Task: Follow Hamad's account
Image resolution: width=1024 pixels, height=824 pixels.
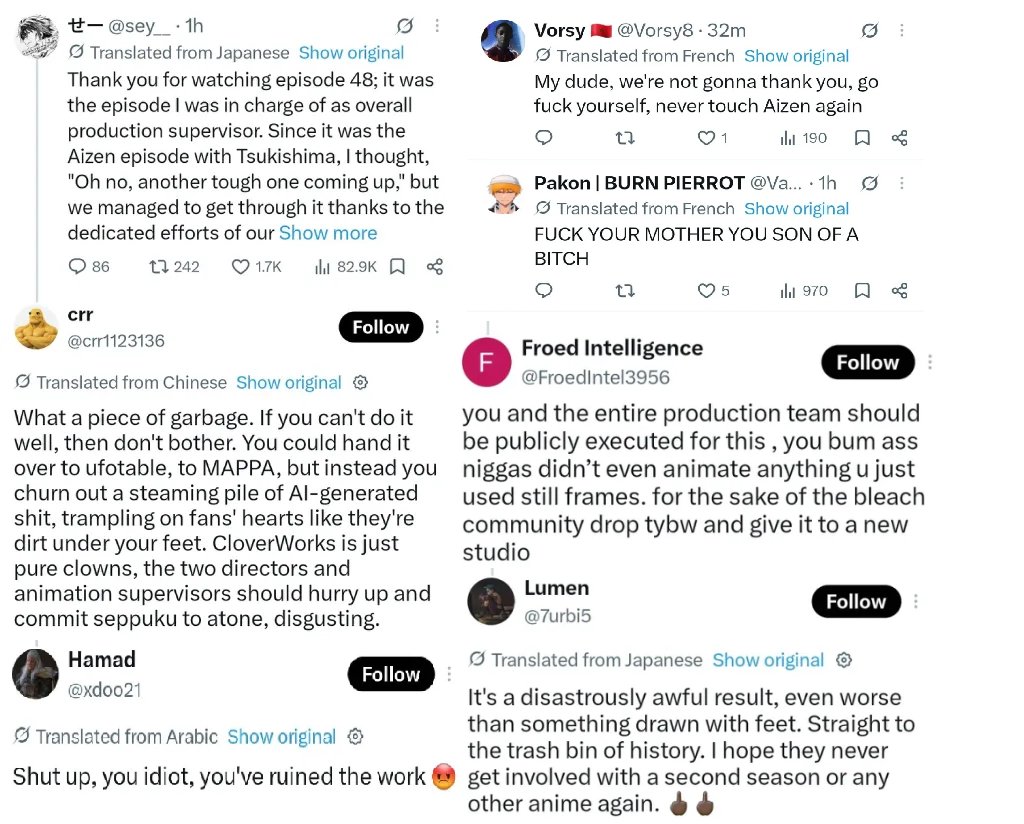Action: tap(391, 674)
